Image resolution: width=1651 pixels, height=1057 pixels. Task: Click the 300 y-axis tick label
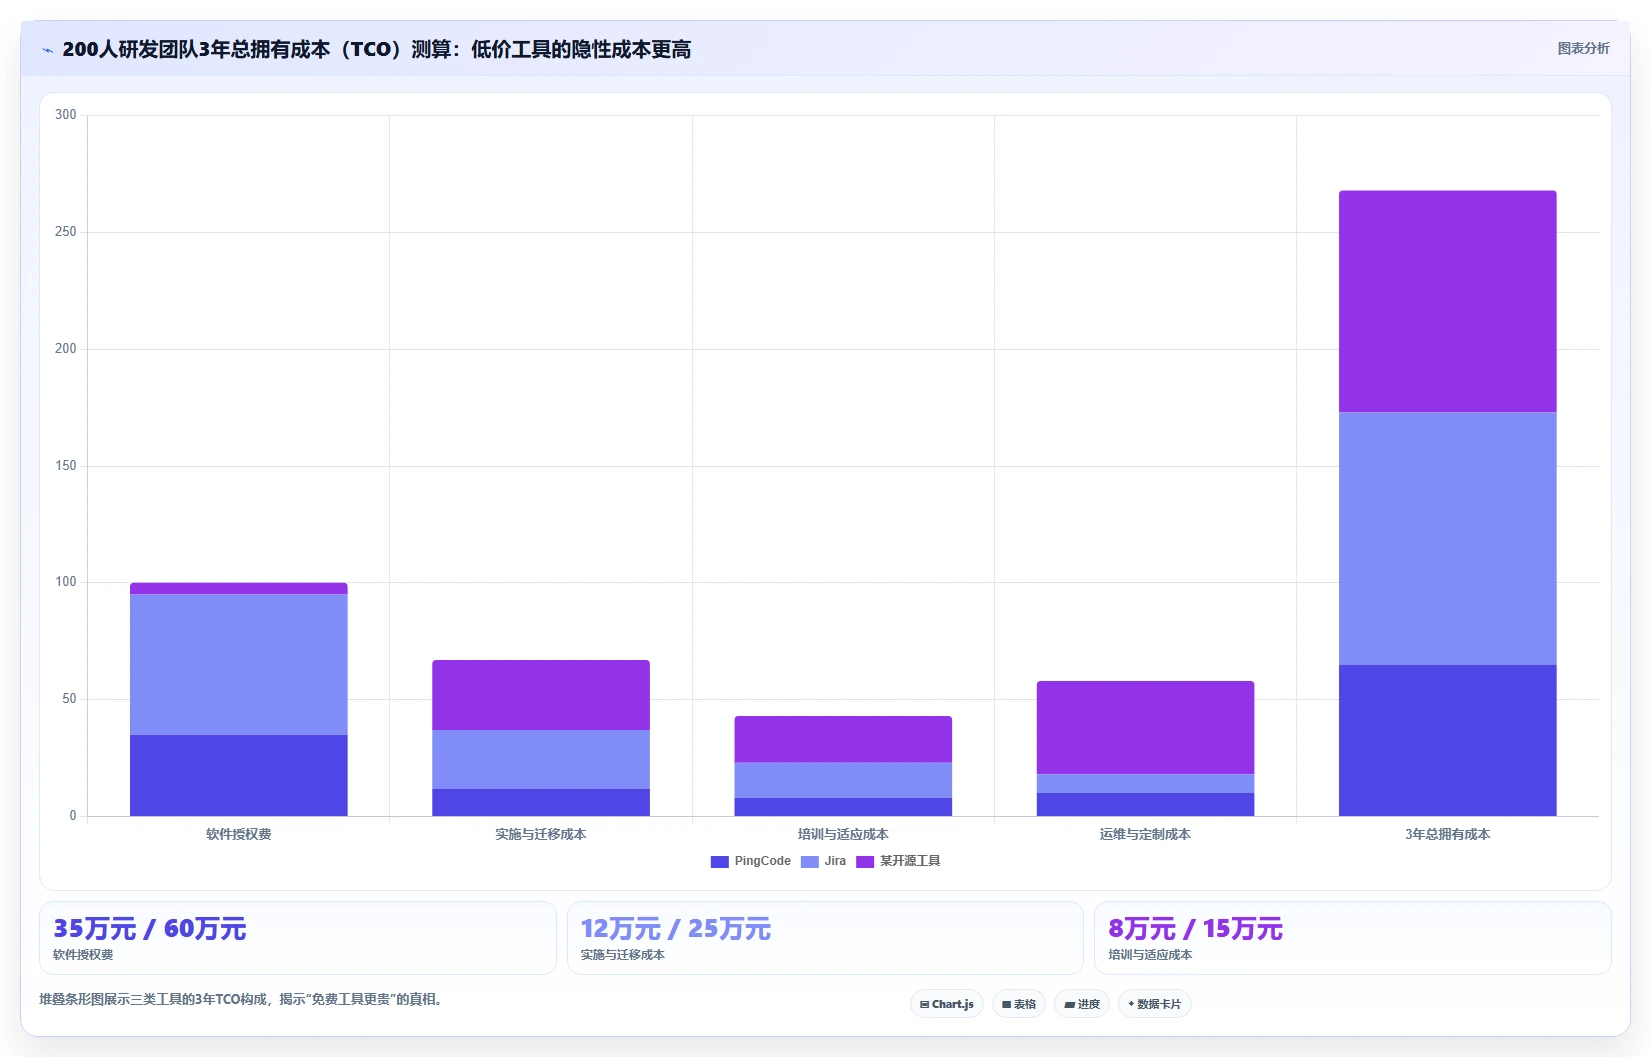66,115
